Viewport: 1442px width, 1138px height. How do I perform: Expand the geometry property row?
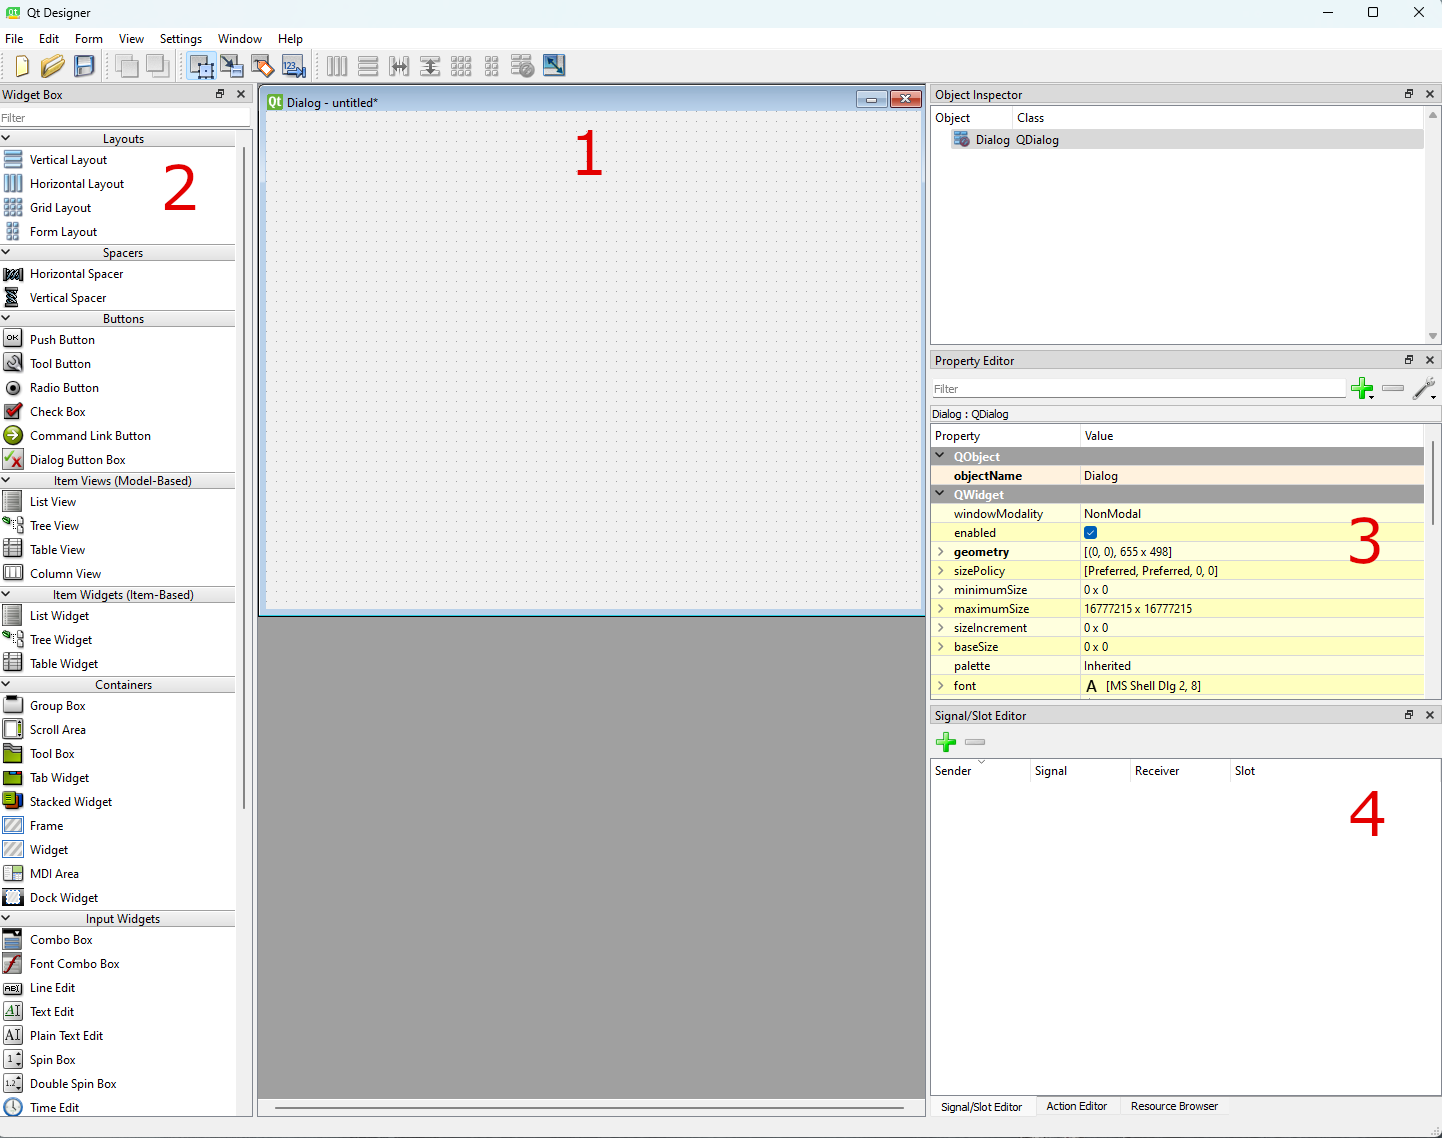(941, 551)
